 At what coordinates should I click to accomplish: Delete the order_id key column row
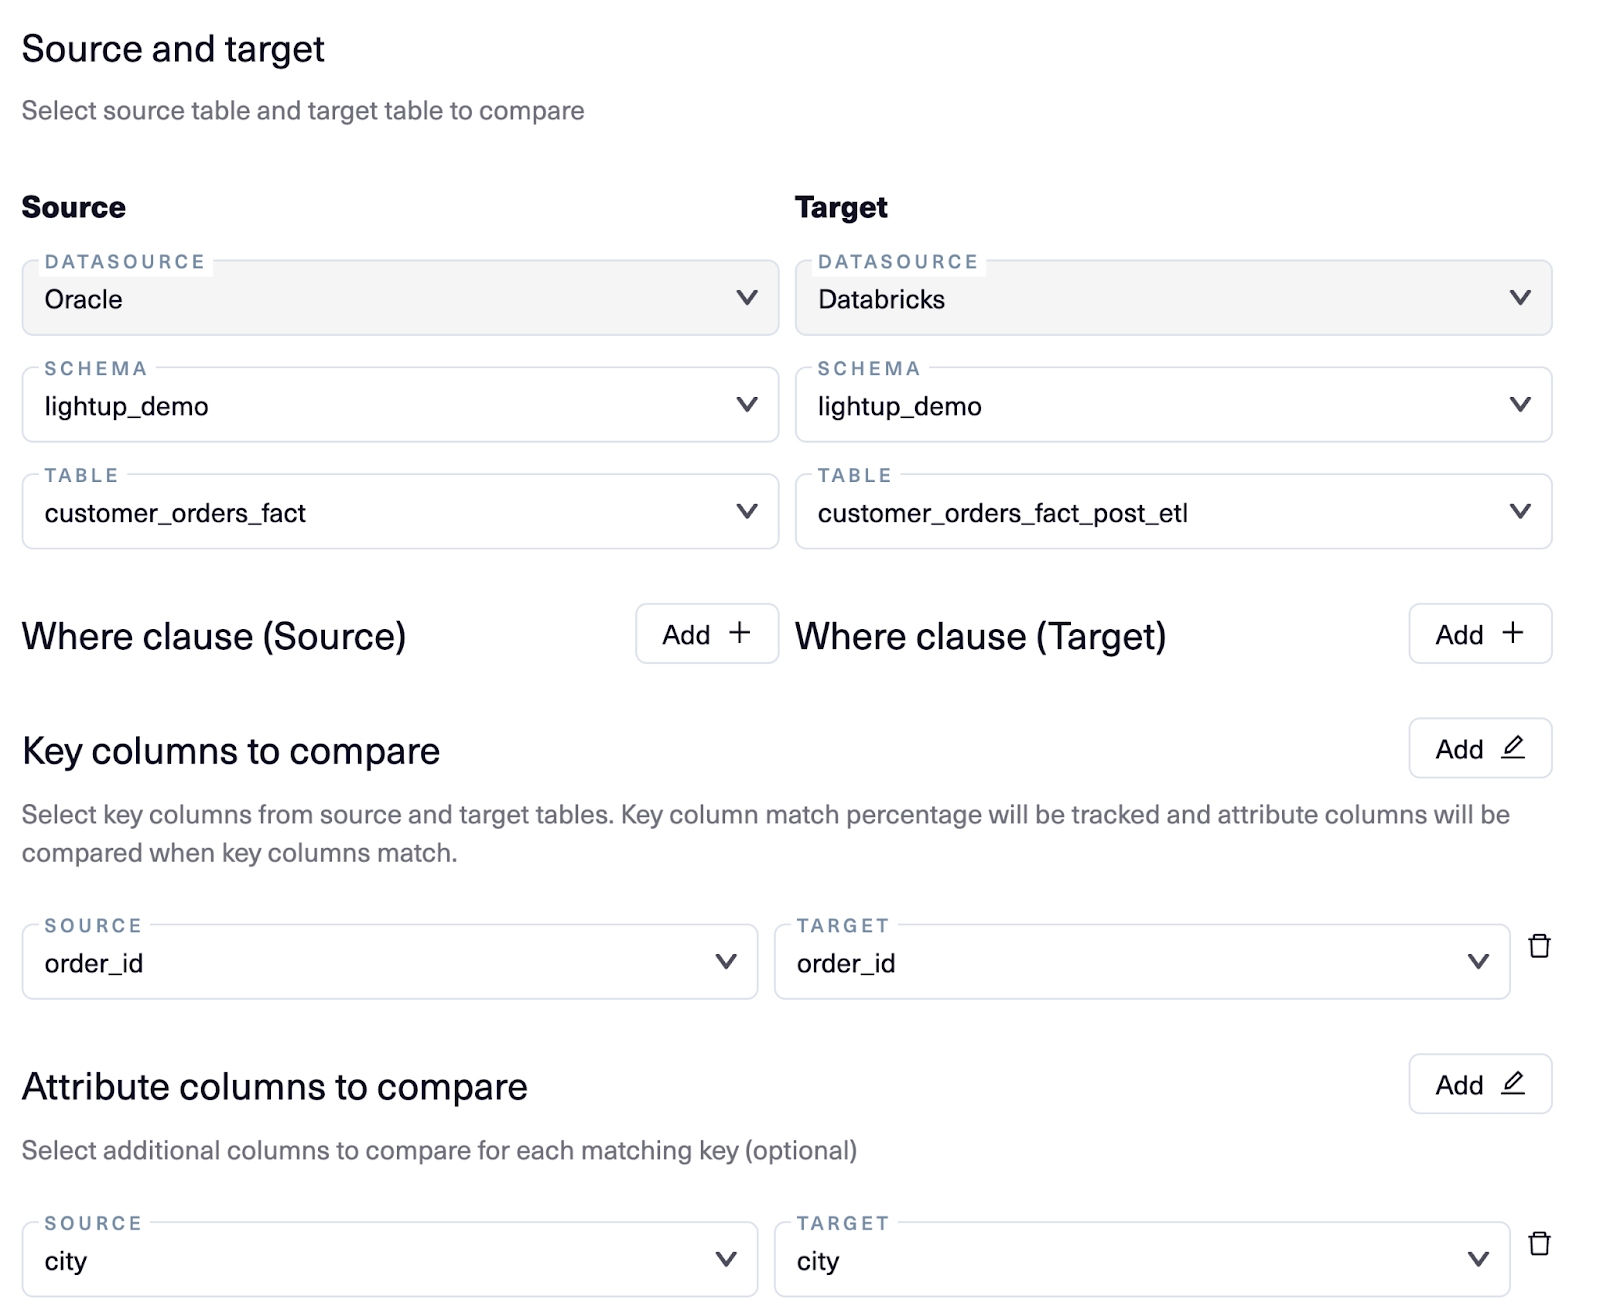tap(1540, 947)
